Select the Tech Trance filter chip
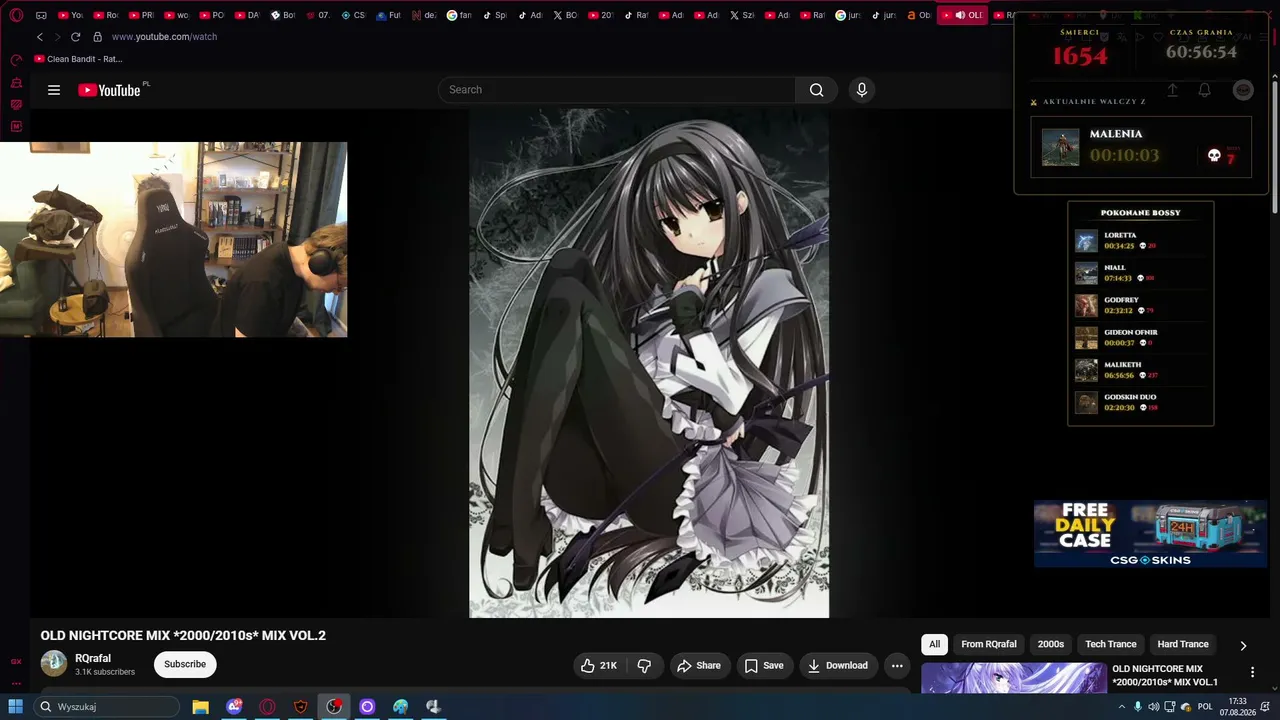This screenshot has height=720, width=1280. tap(1111, 645)
